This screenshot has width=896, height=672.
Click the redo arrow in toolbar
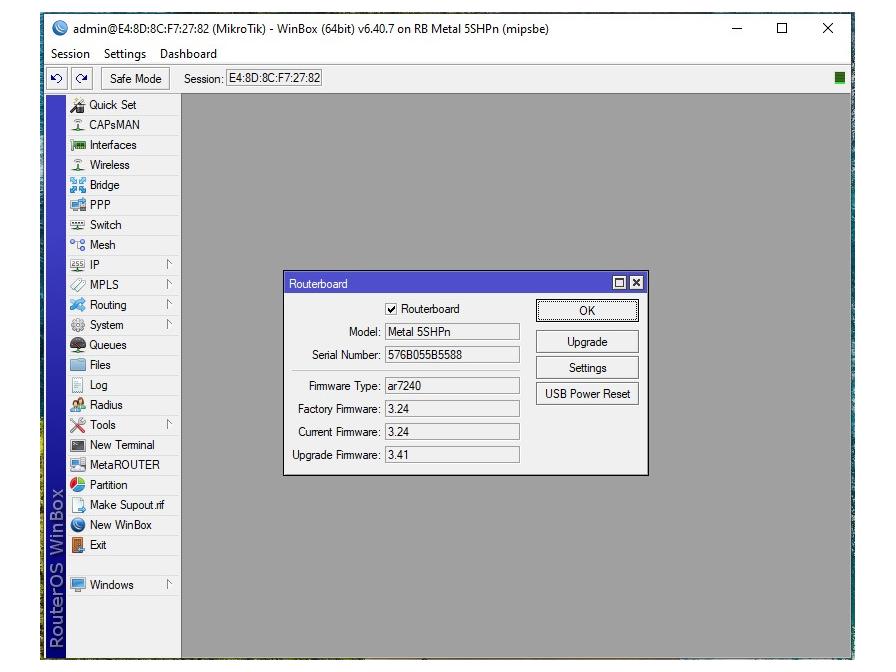coord(81,79)
